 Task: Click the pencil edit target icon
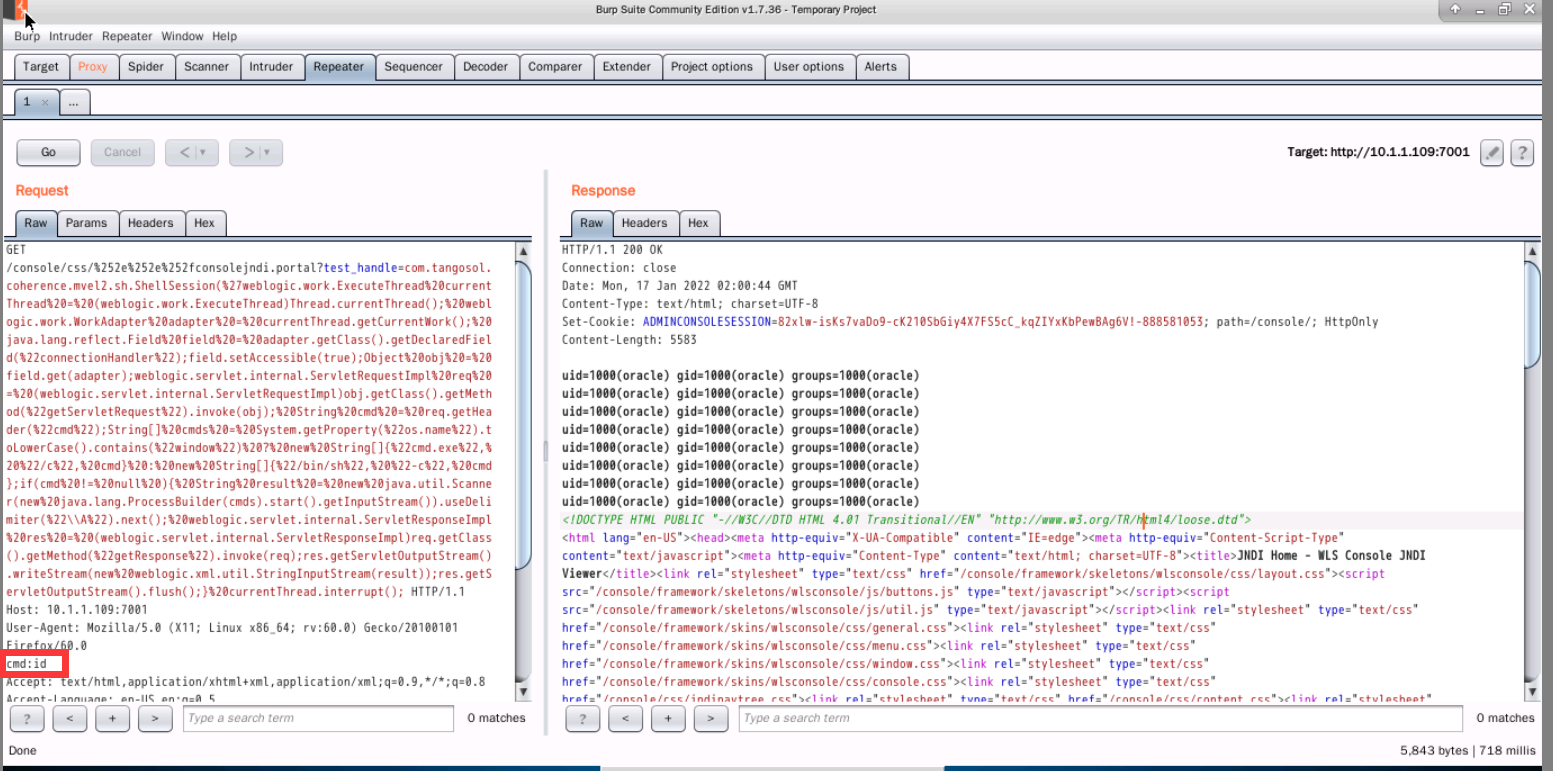1492,153
